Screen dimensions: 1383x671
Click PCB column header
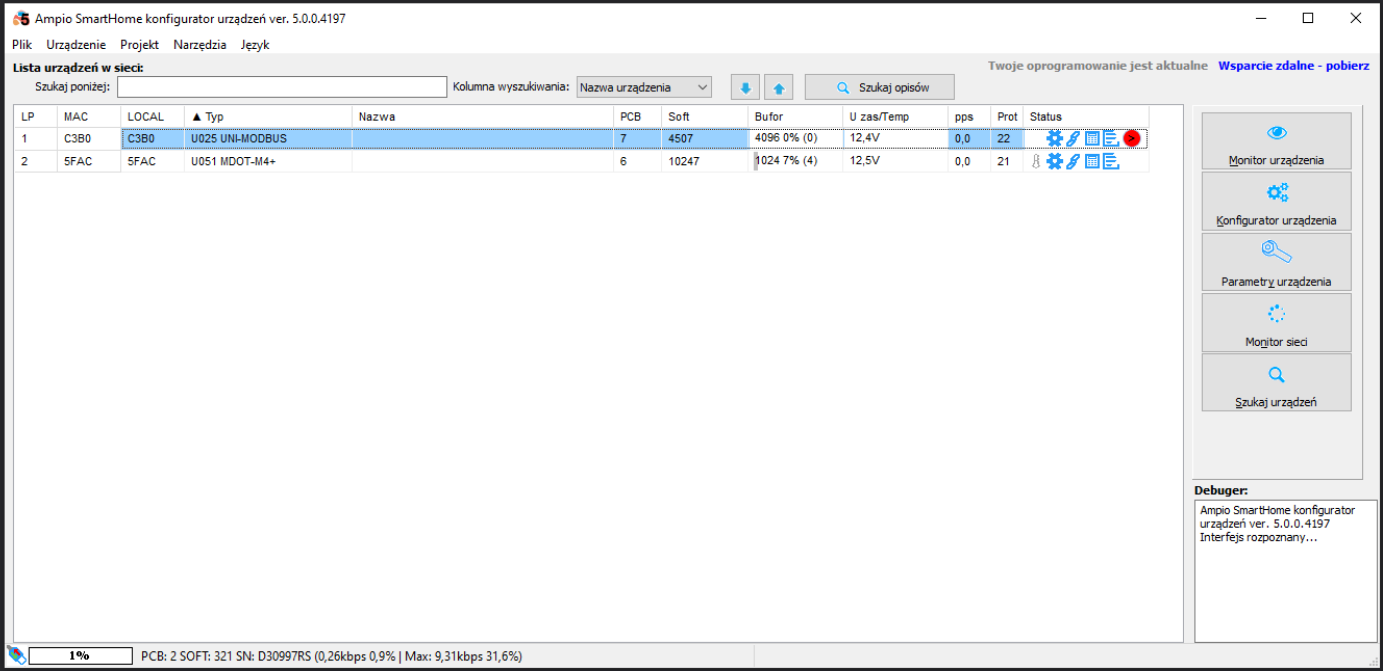coord(638,117)
